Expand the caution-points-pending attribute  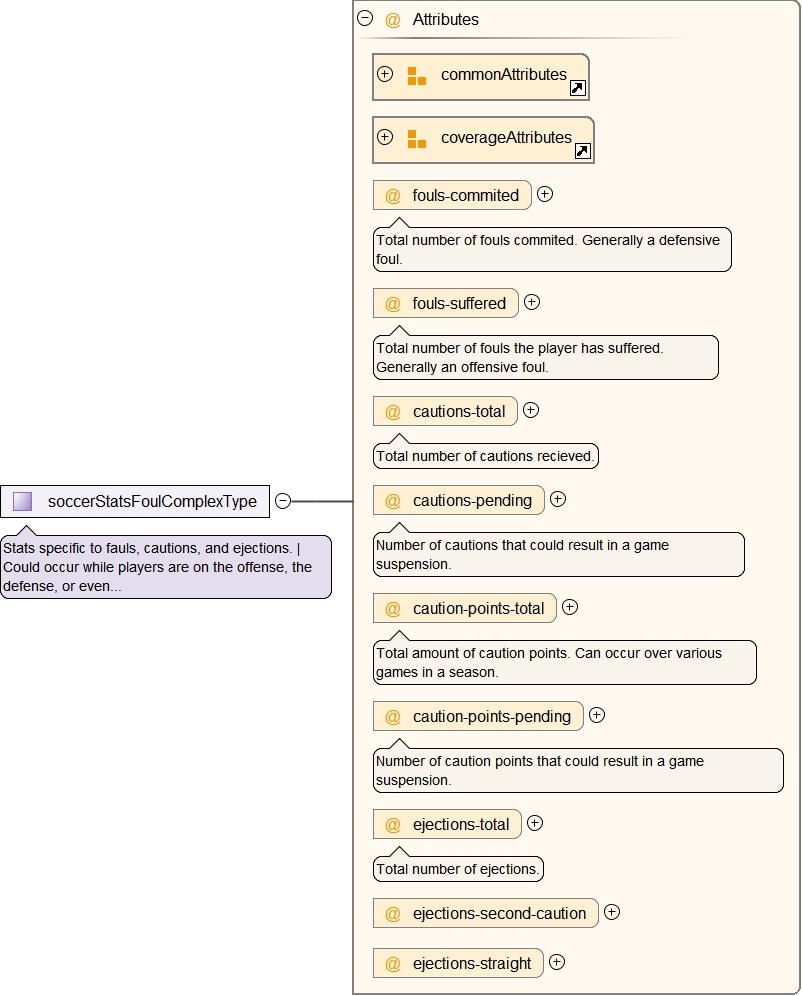tap(597, 715)
